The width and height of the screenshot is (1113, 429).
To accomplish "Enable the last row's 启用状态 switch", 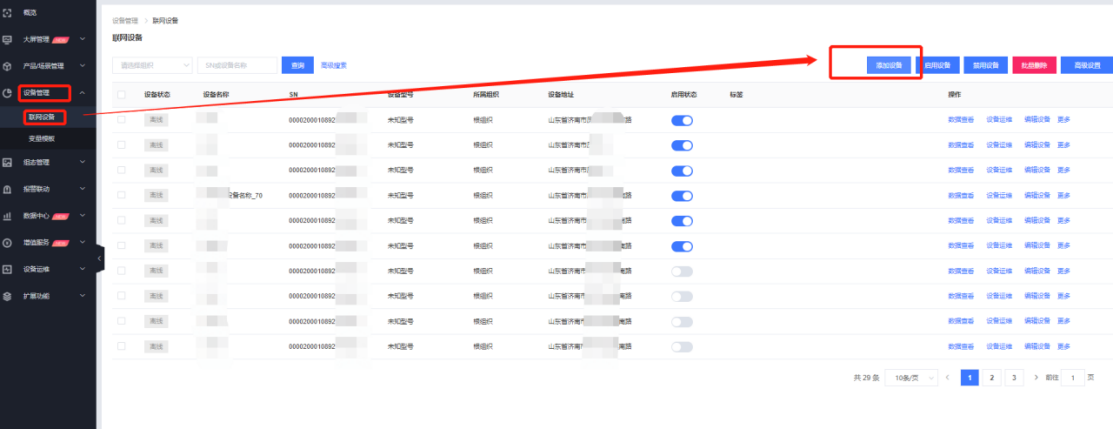I will 682,346.
